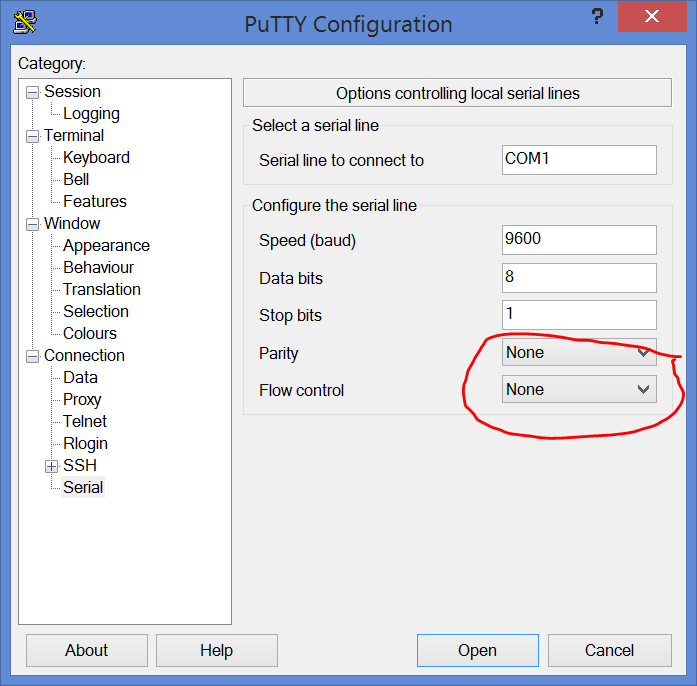The width and height of the screenshot is (697, 686).
Task: Close the PuTTY Configuration window
Action: (x=652, y=16)
